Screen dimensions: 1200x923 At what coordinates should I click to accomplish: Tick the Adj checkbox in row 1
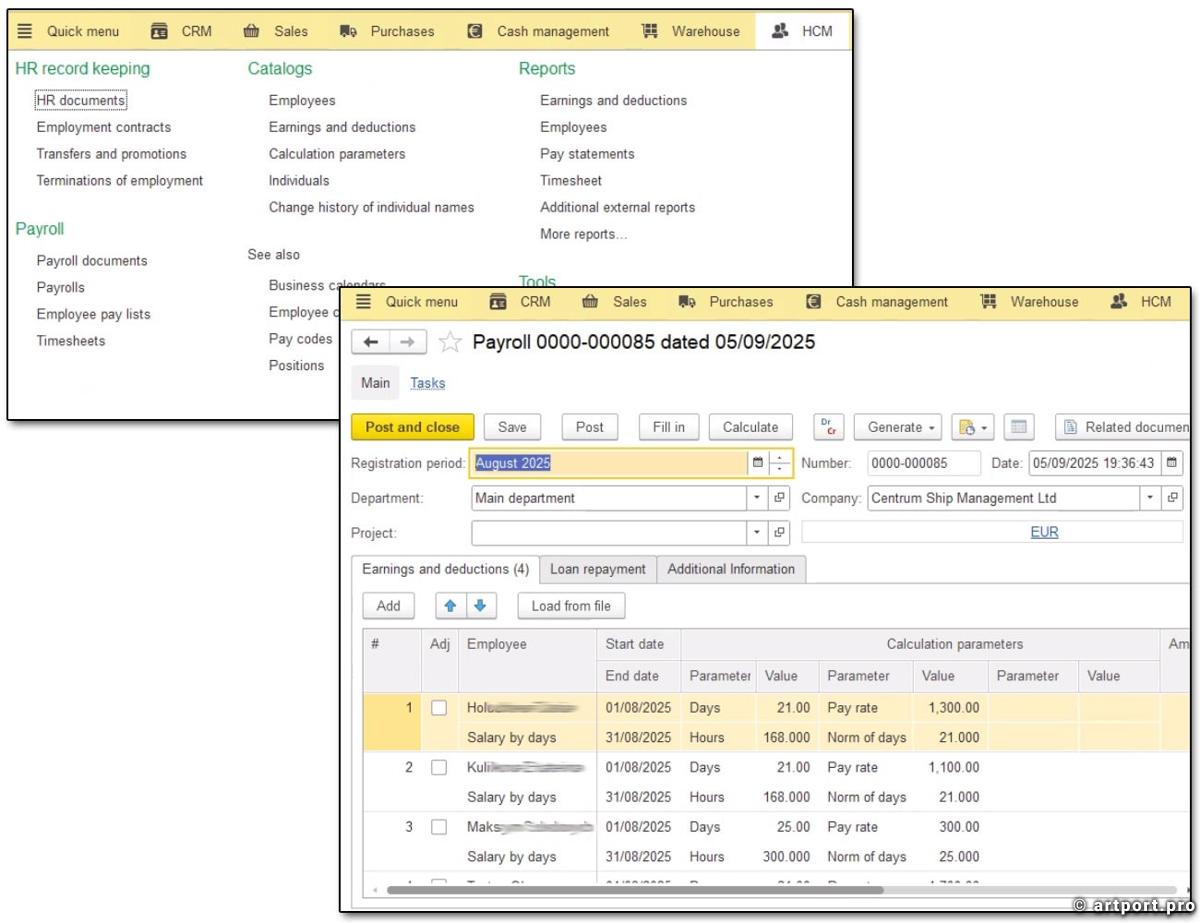(439, 708)
